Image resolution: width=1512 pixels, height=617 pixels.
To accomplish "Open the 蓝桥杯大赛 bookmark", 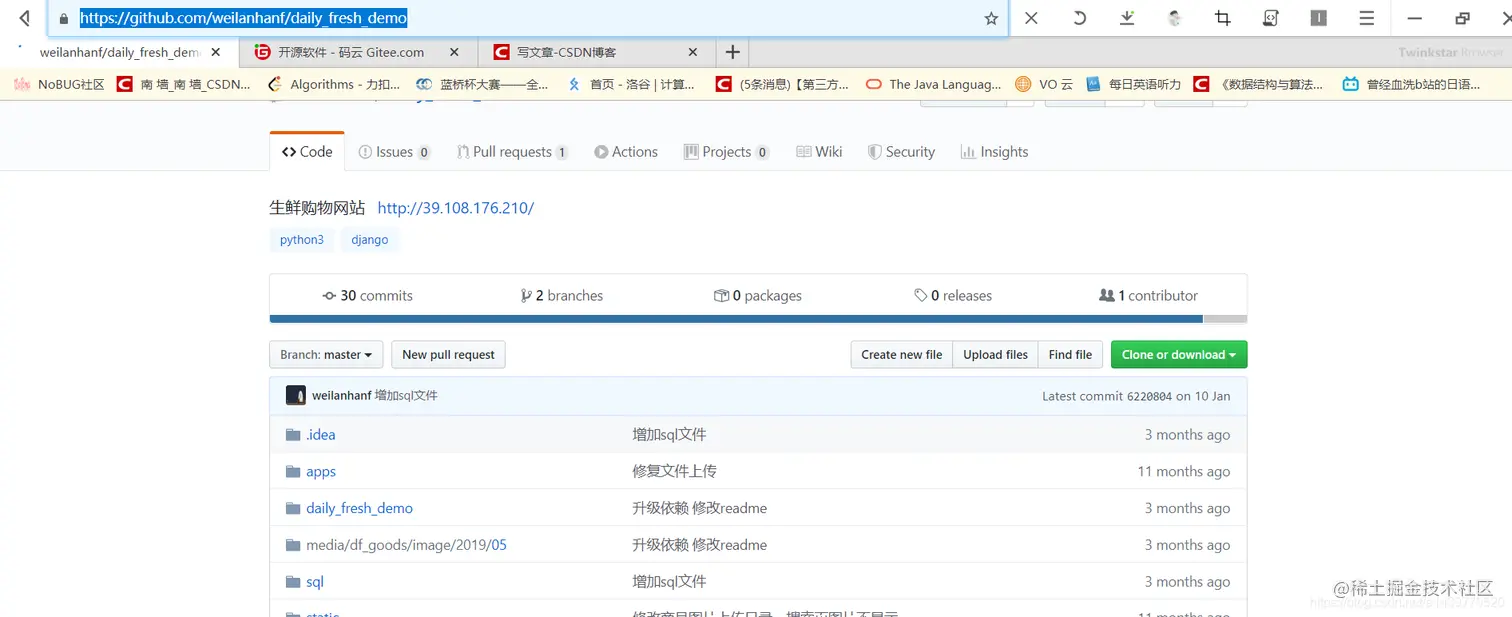I will [482, 84].
